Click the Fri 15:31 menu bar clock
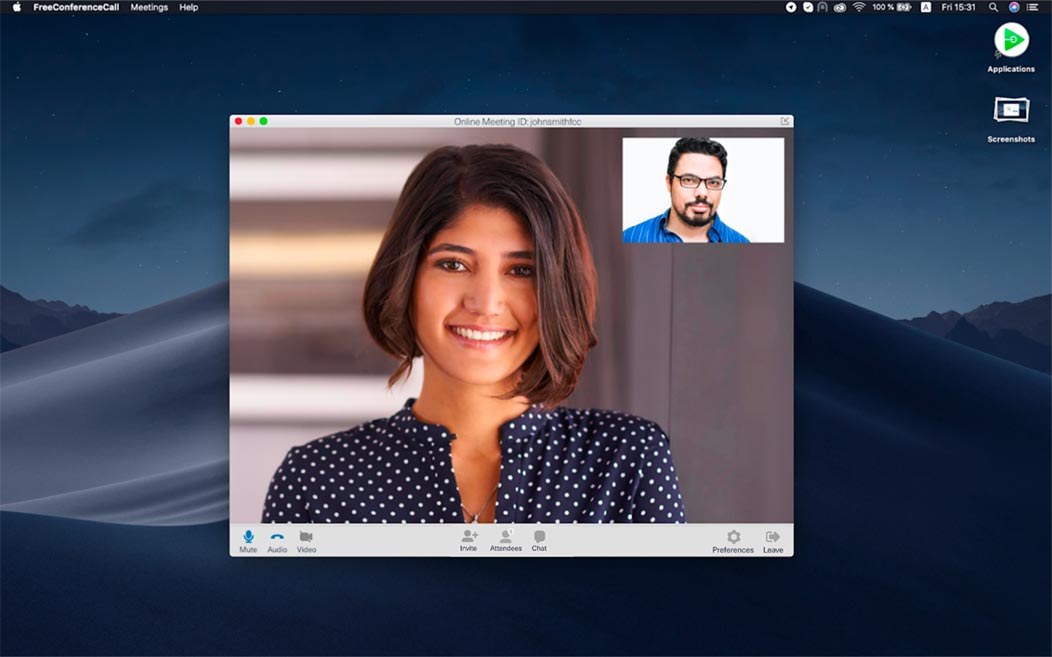 point(959,7)
